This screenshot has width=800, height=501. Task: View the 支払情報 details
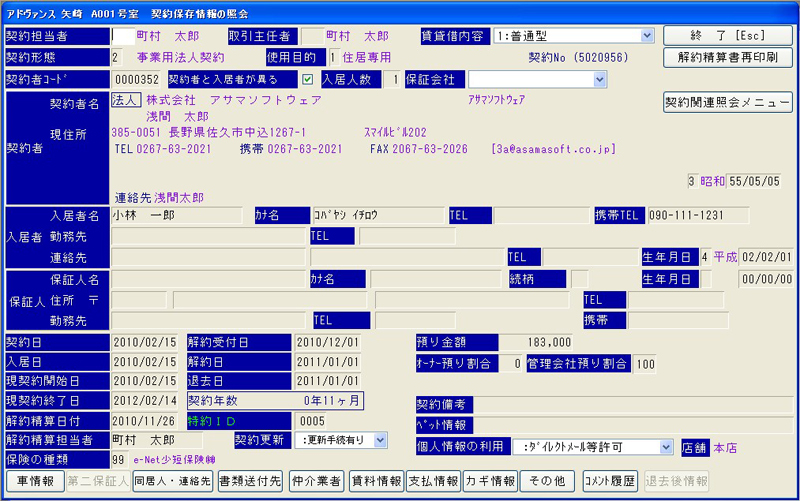point(434,481)
